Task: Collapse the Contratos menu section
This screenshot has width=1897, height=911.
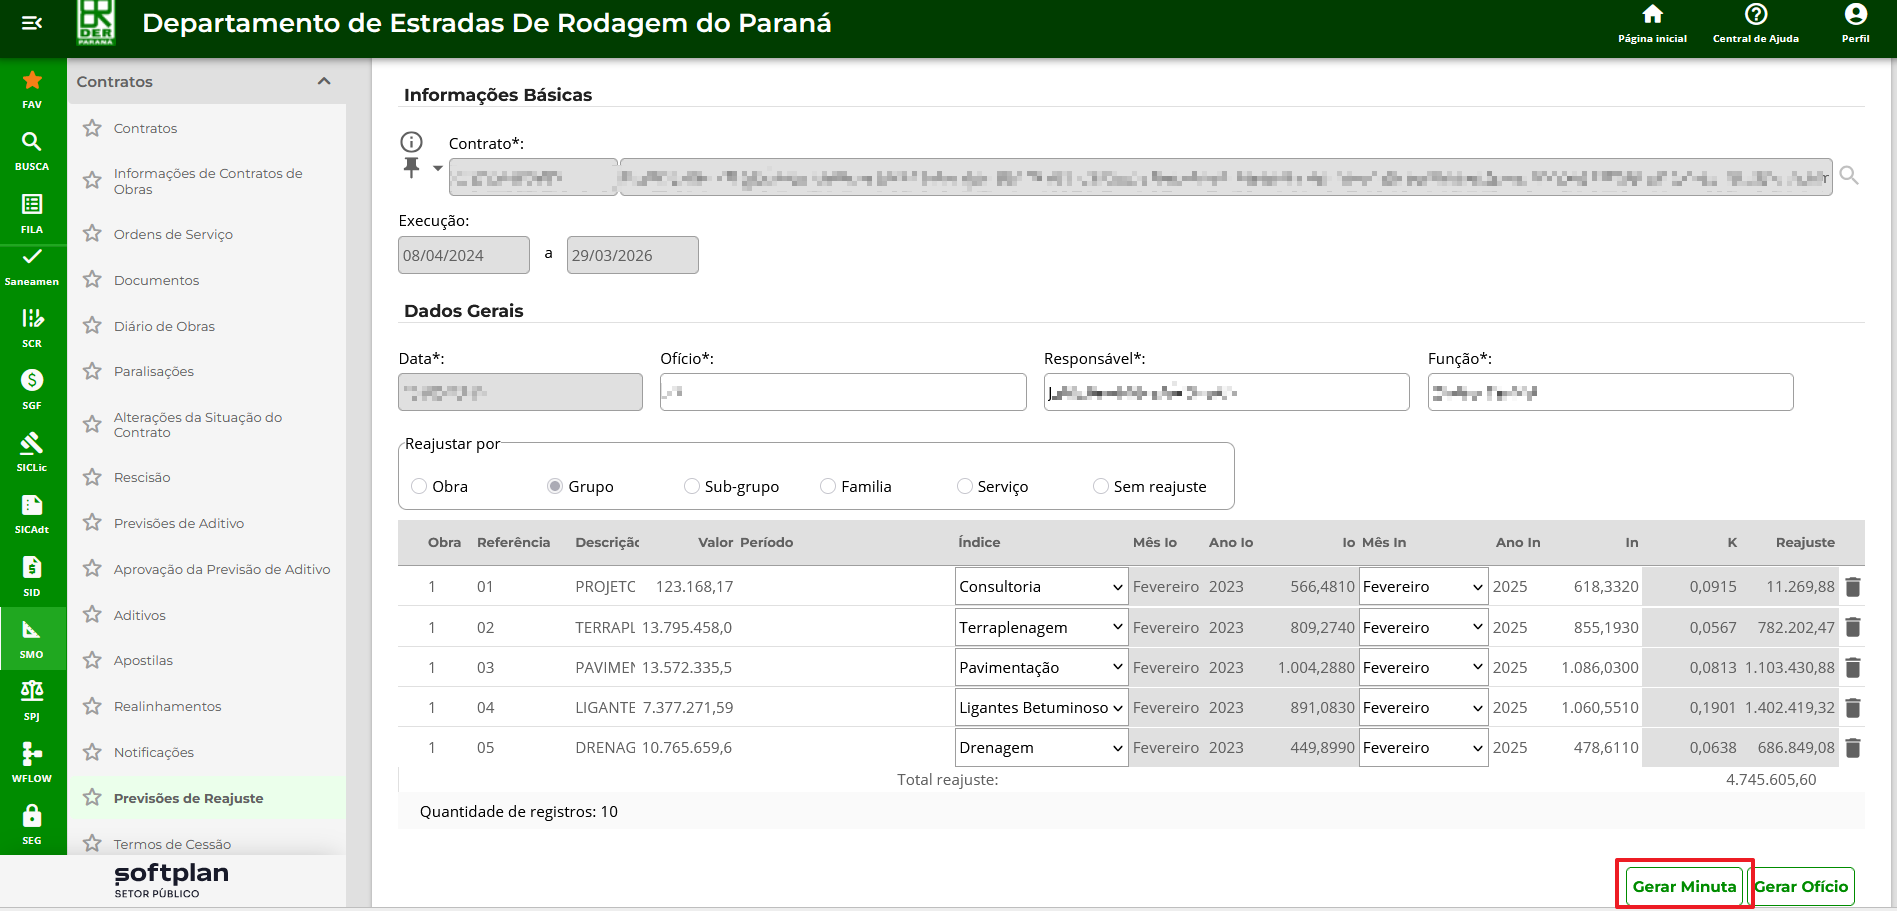Action: (323, 81)
